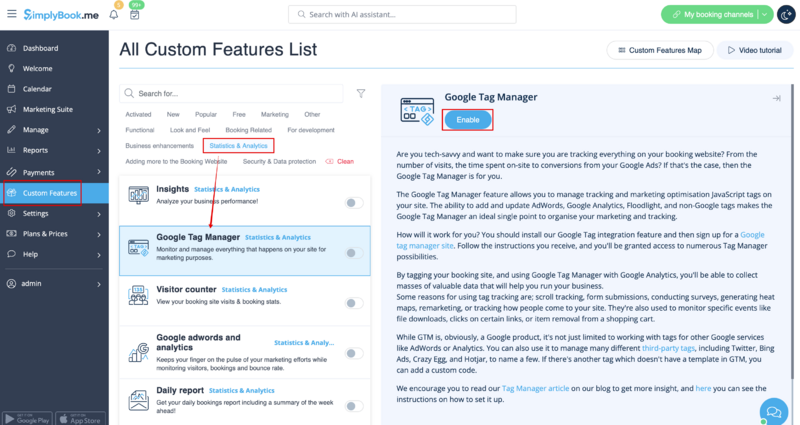Click the blue Enable button
The image size is (800, 425).
click(468, 120)
